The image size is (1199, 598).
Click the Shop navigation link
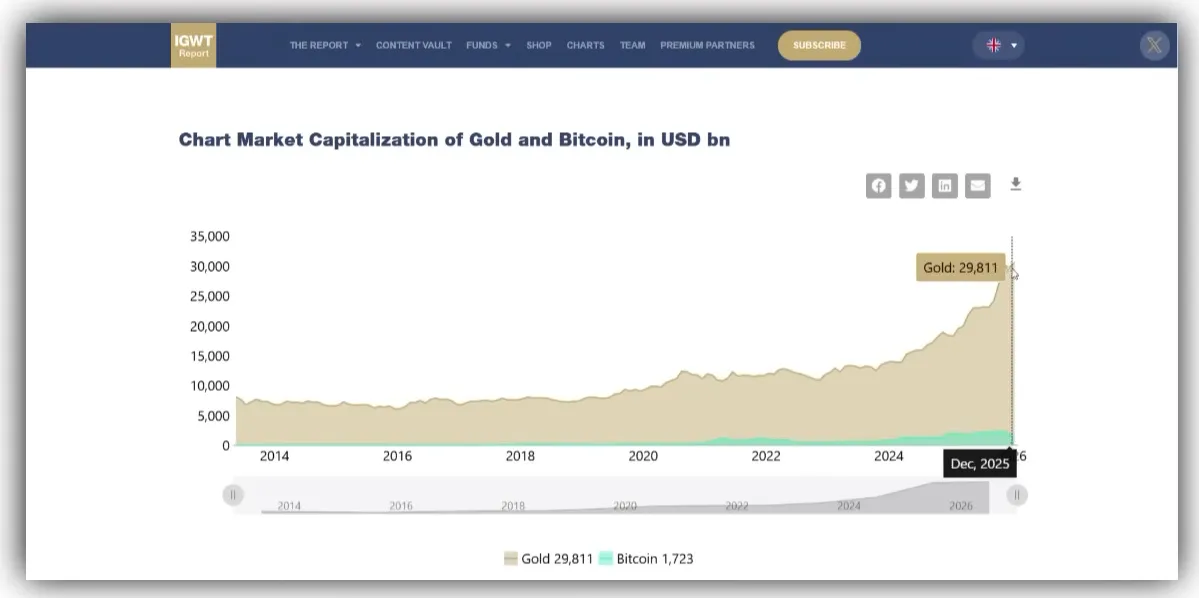point(539,45)
